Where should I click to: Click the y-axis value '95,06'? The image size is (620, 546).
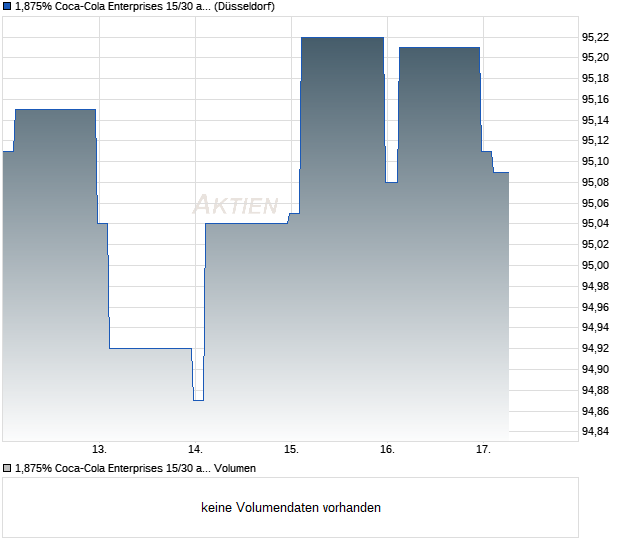(x=595, y=203)
